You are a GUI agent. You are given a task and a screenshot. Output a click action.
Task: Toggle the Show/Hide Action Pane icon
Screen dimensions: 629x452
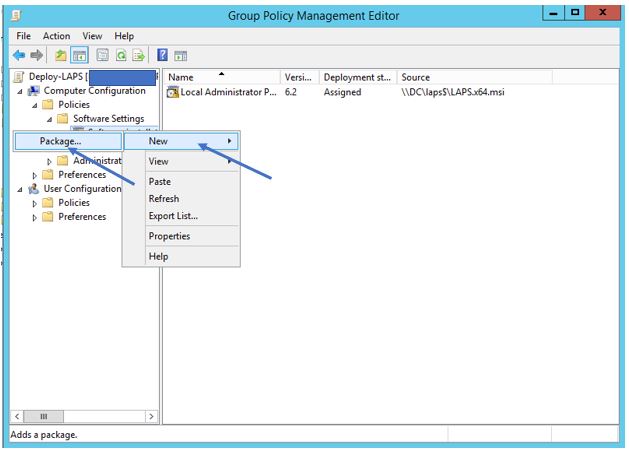181,55
